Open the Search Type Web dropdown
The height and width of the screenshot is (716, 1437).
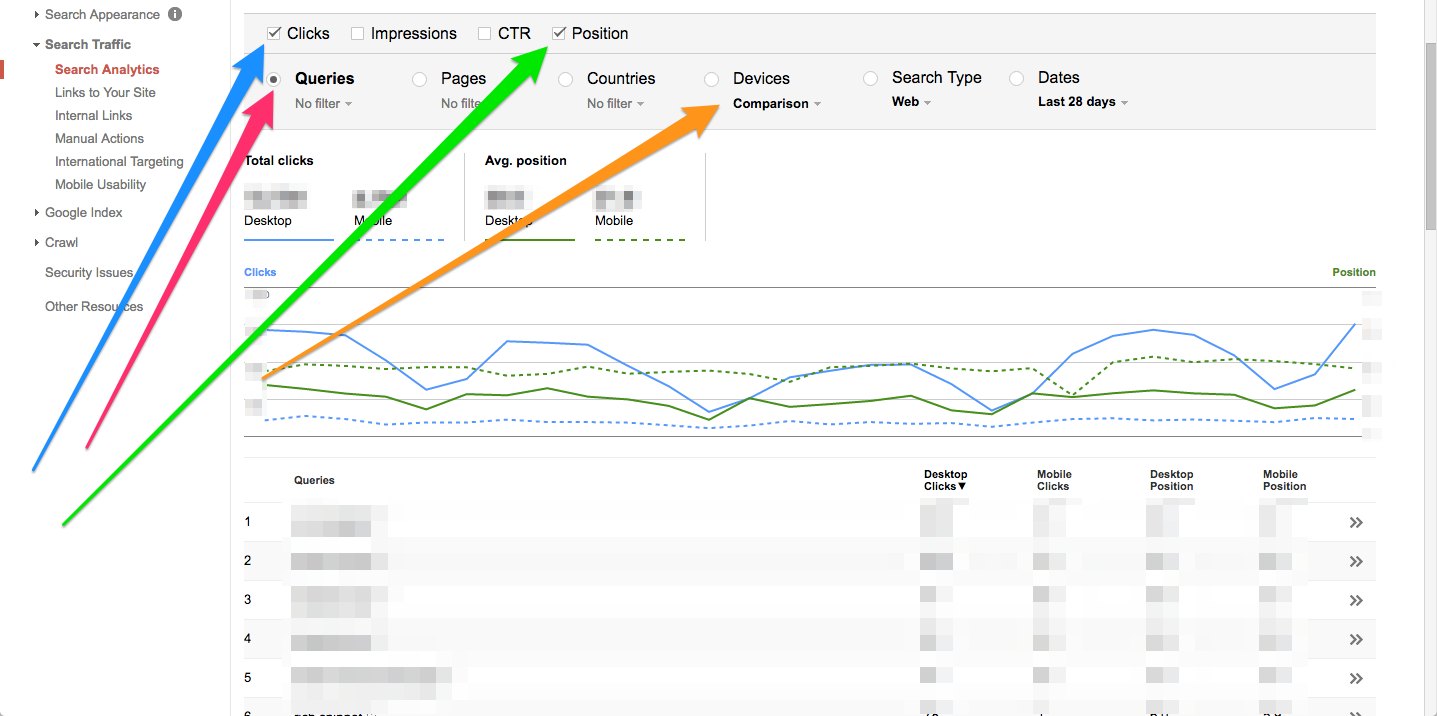(x=911, y=102)
